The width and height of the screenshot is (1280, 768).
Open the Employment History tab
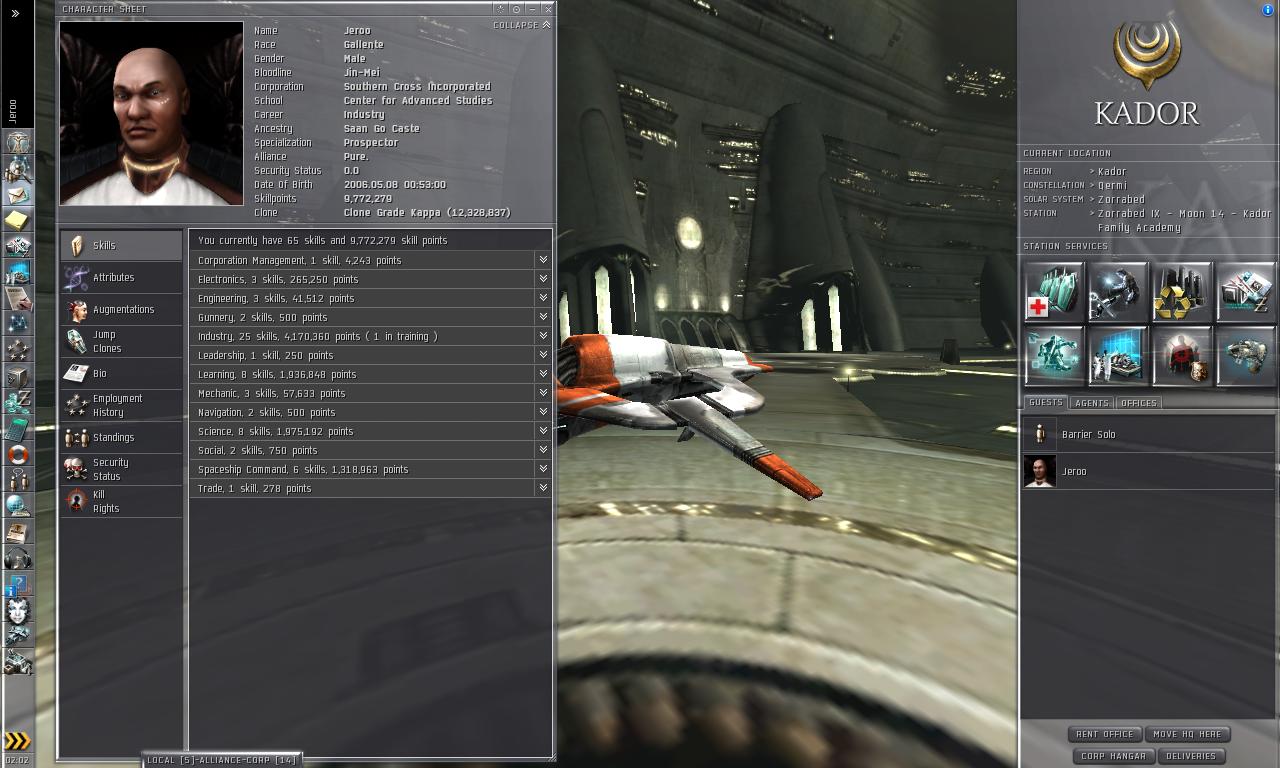click(x=121, y=405)
